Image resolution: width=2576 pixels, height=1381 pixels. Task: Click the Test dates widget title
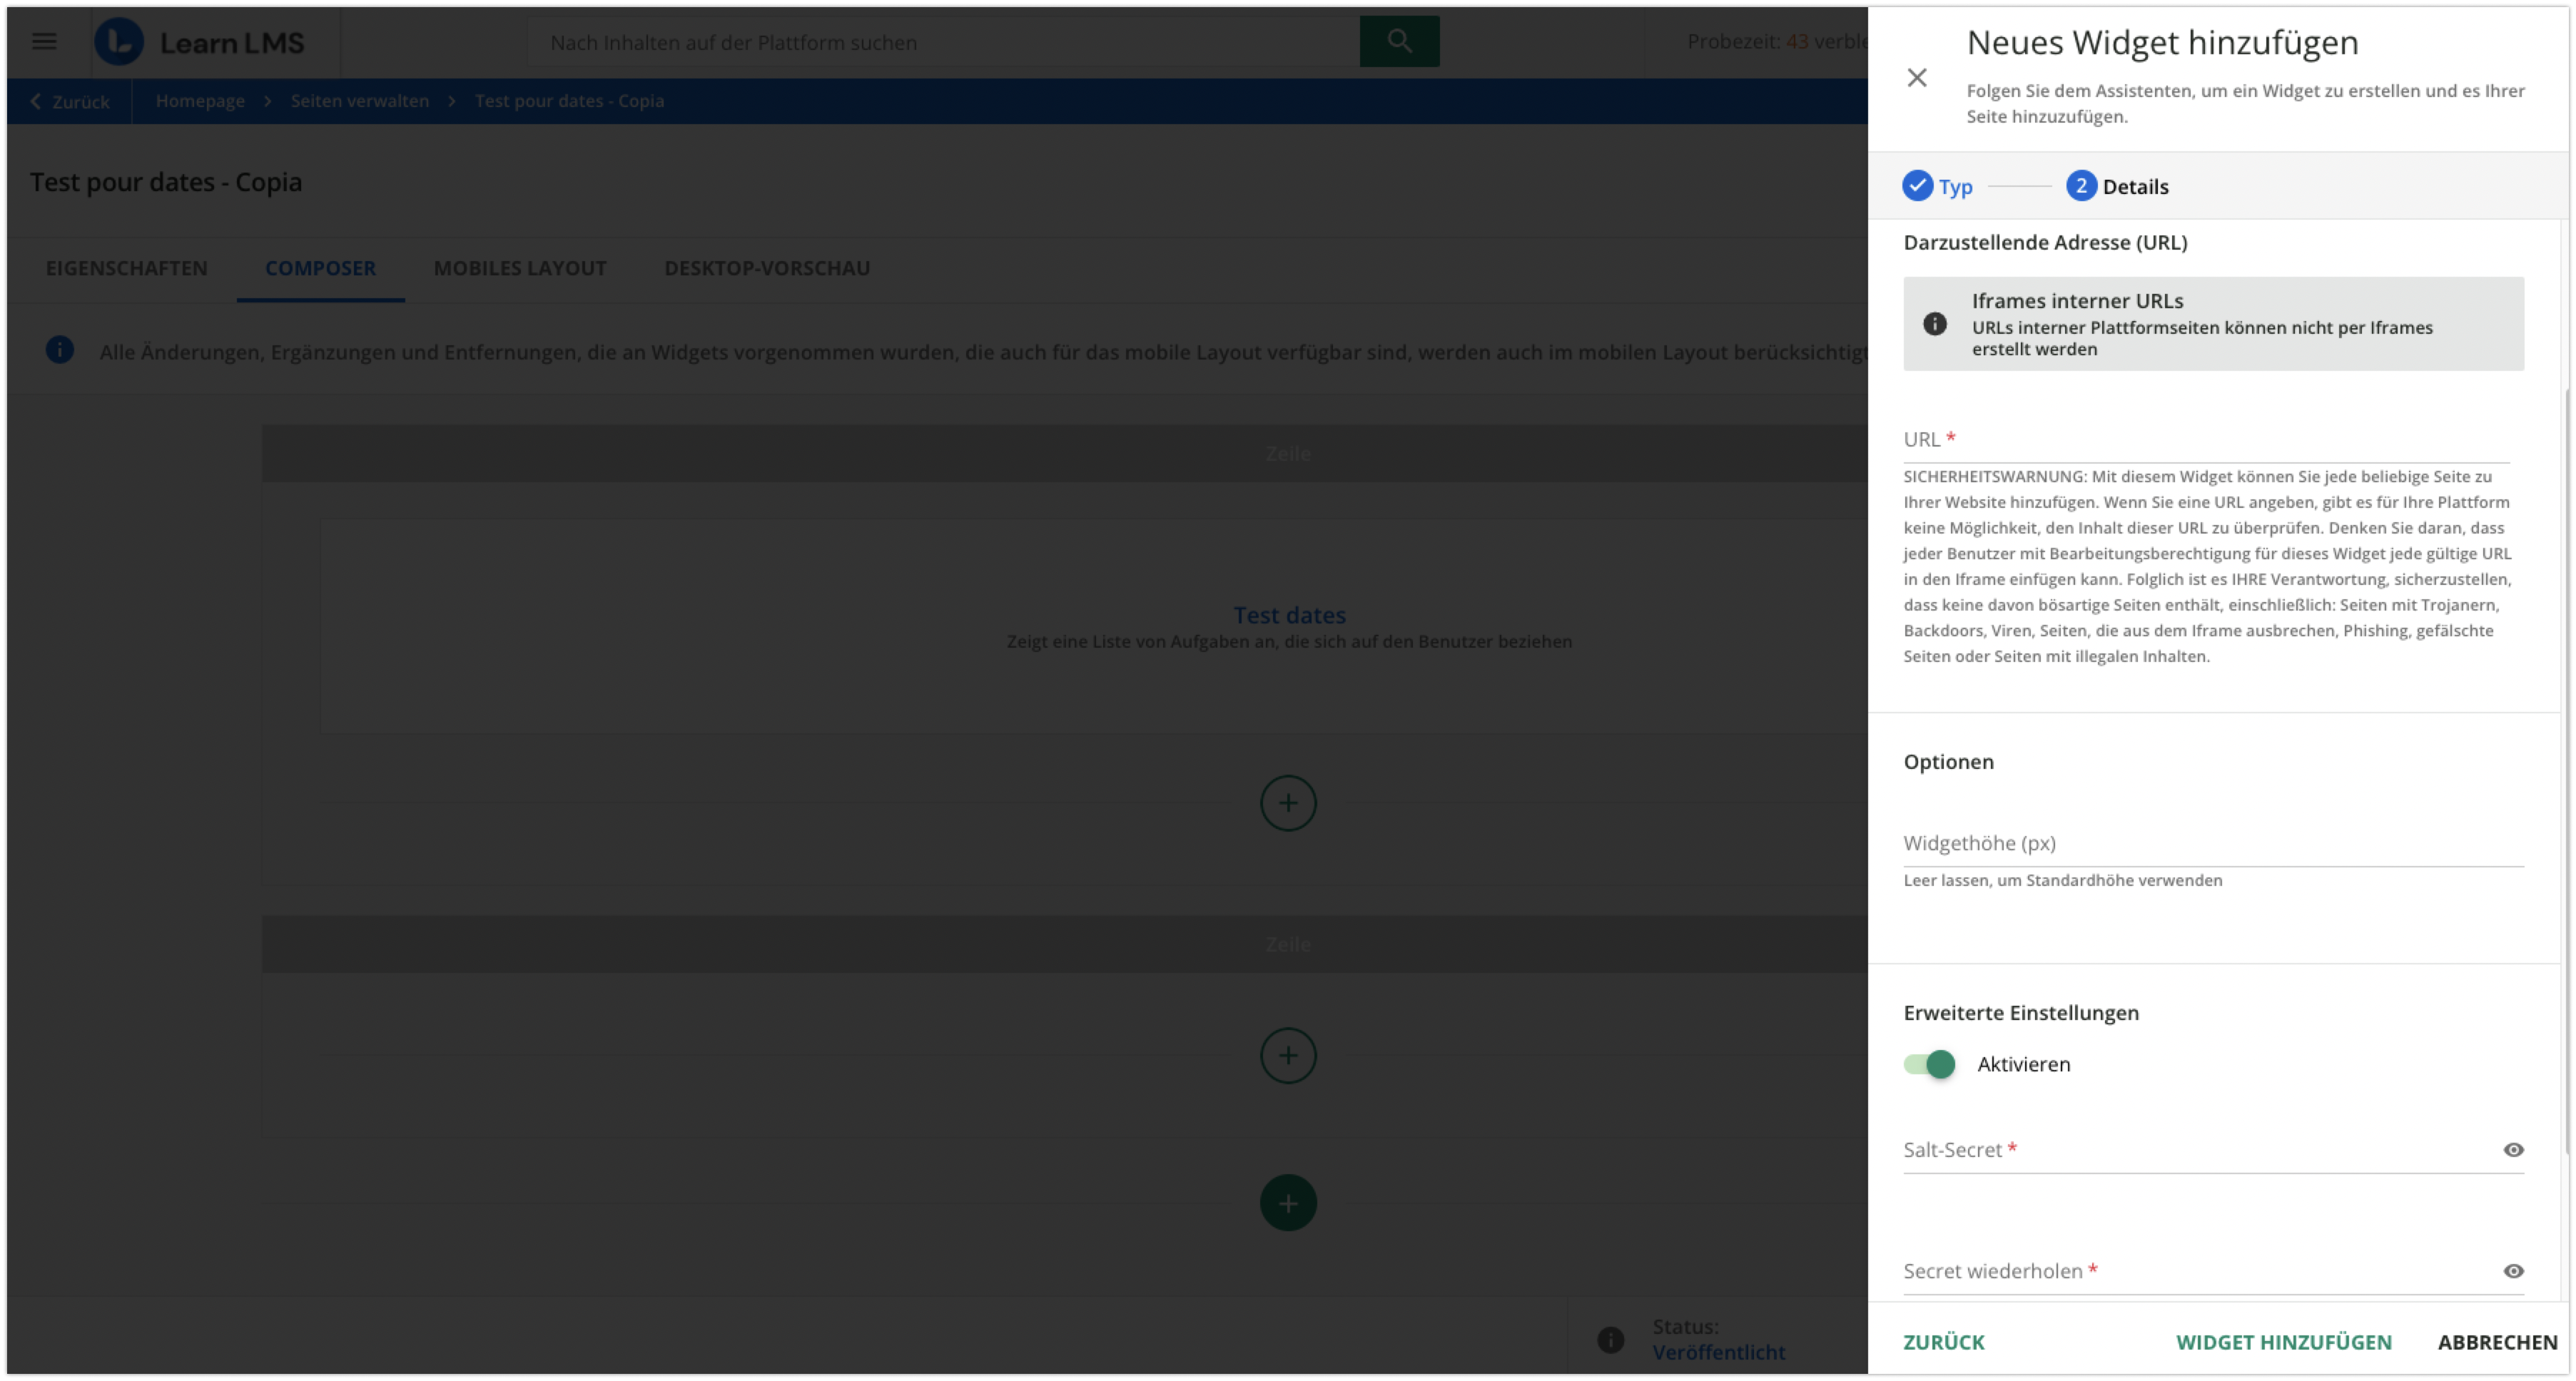point(1289,615)
